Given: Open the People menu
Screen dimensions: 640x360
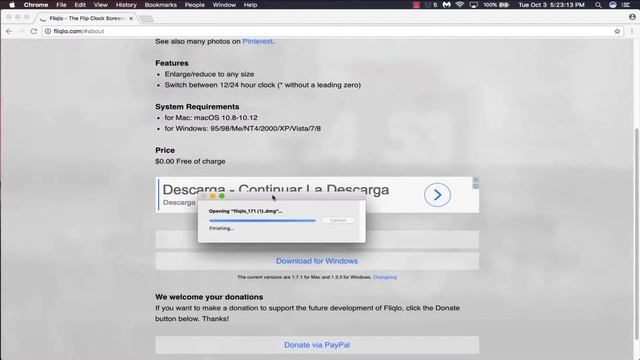Looking at the screenshot, I should [x=195, y=5].
